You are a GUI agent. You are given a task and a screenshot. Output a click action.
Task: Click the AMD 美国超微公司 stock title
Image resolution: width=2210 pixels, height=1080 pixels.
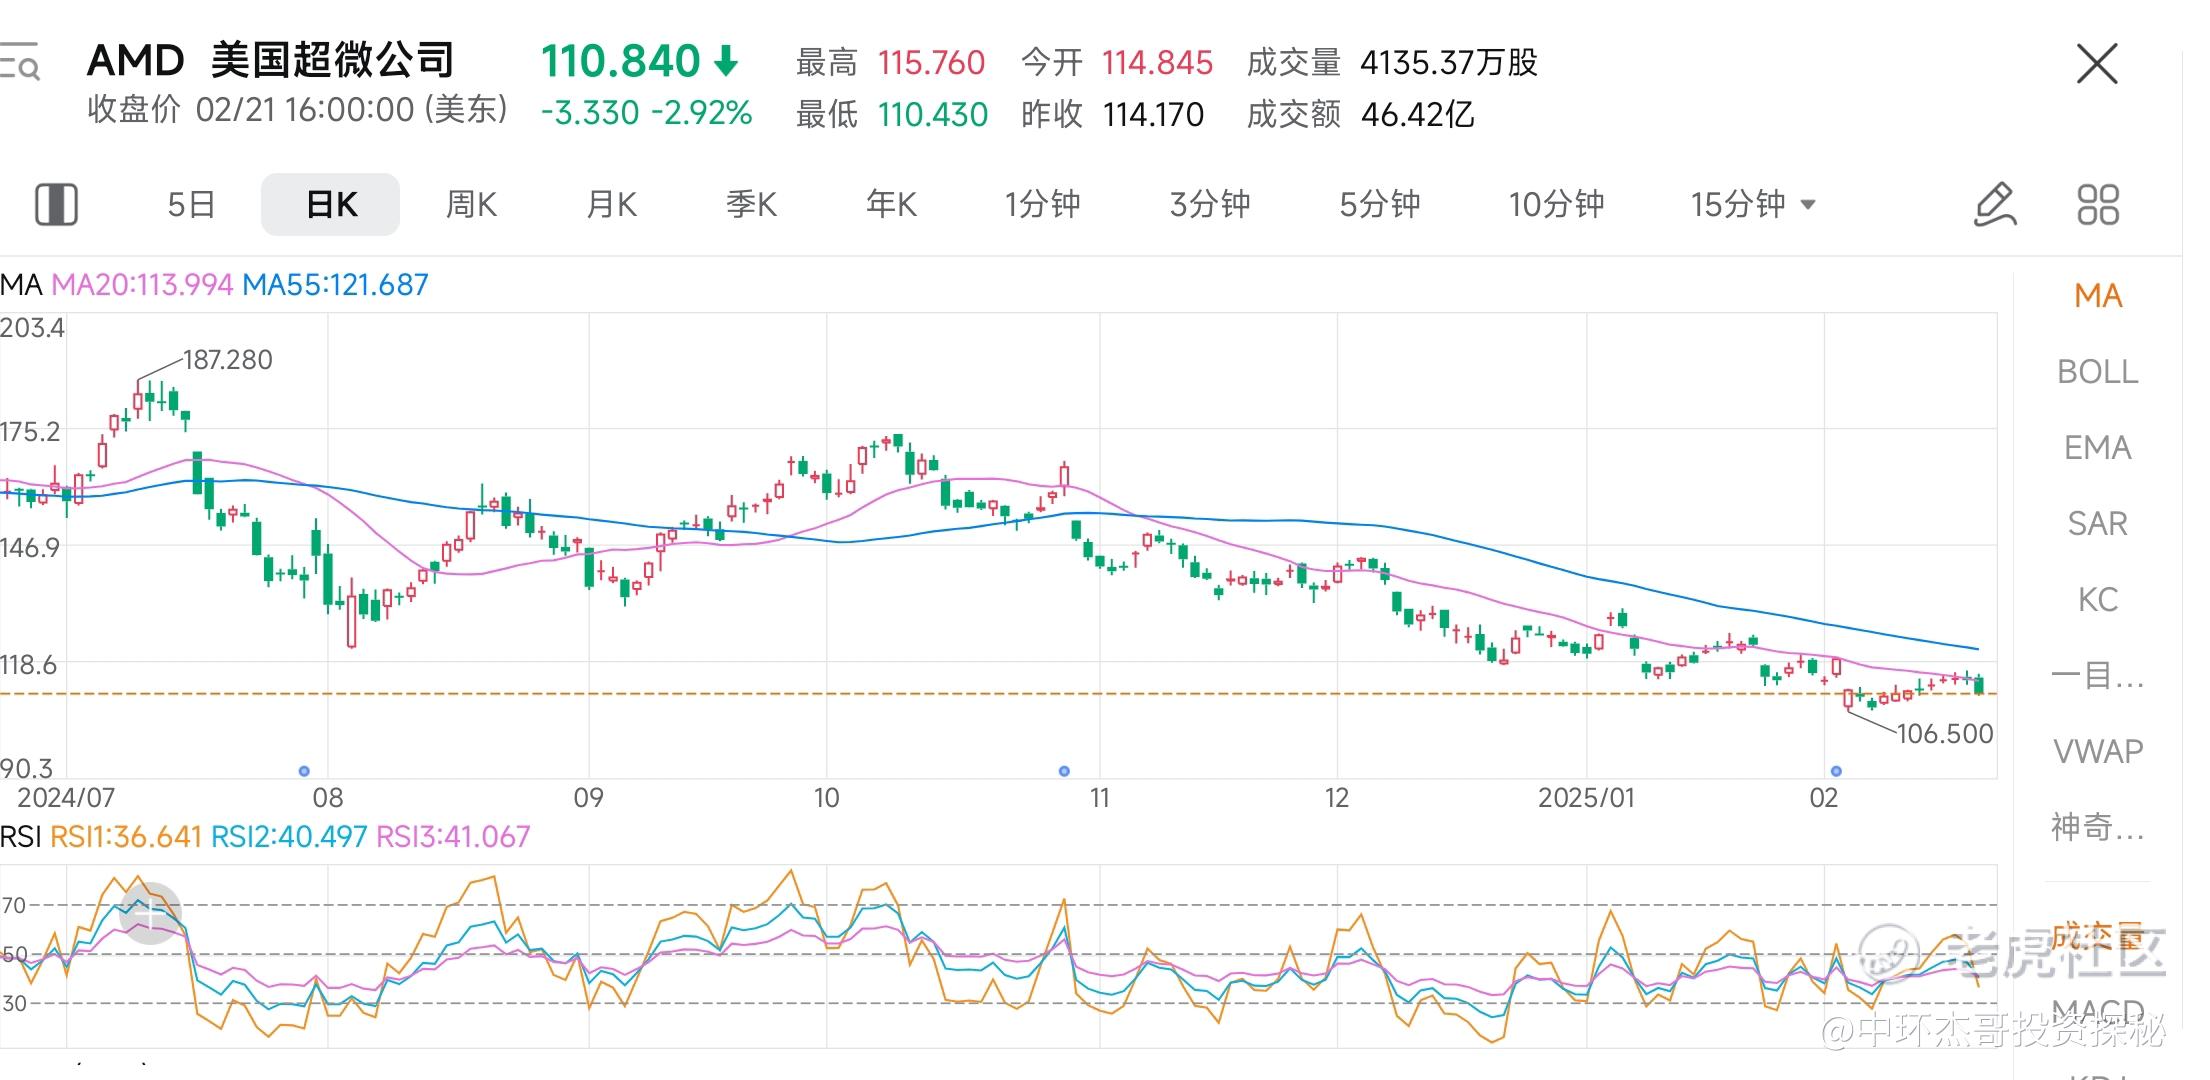pos(270,61)
